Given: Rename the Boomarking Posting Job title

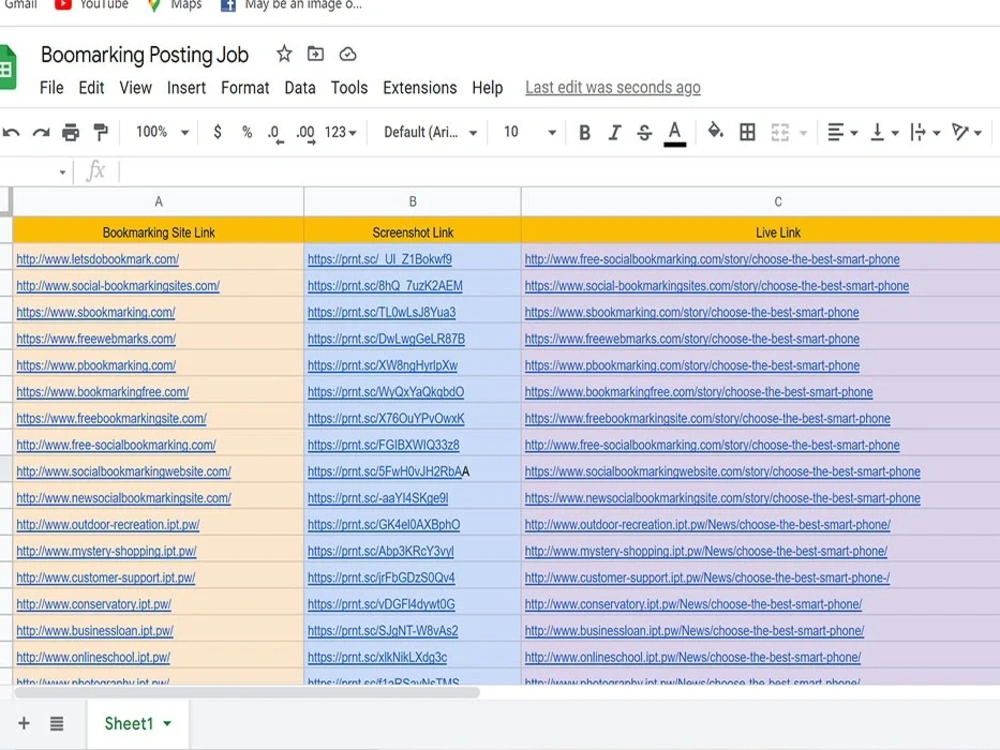Looking at the screenshot, I should point(145,55).
